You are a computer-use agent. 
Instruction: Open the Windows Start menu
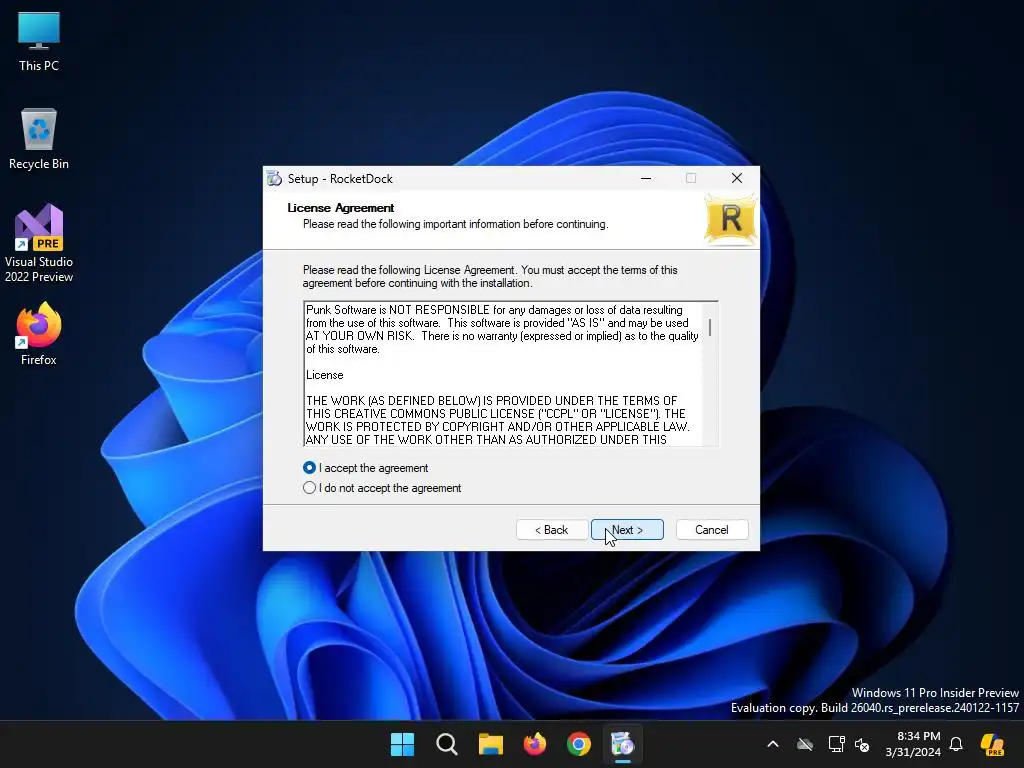(402, 744)
